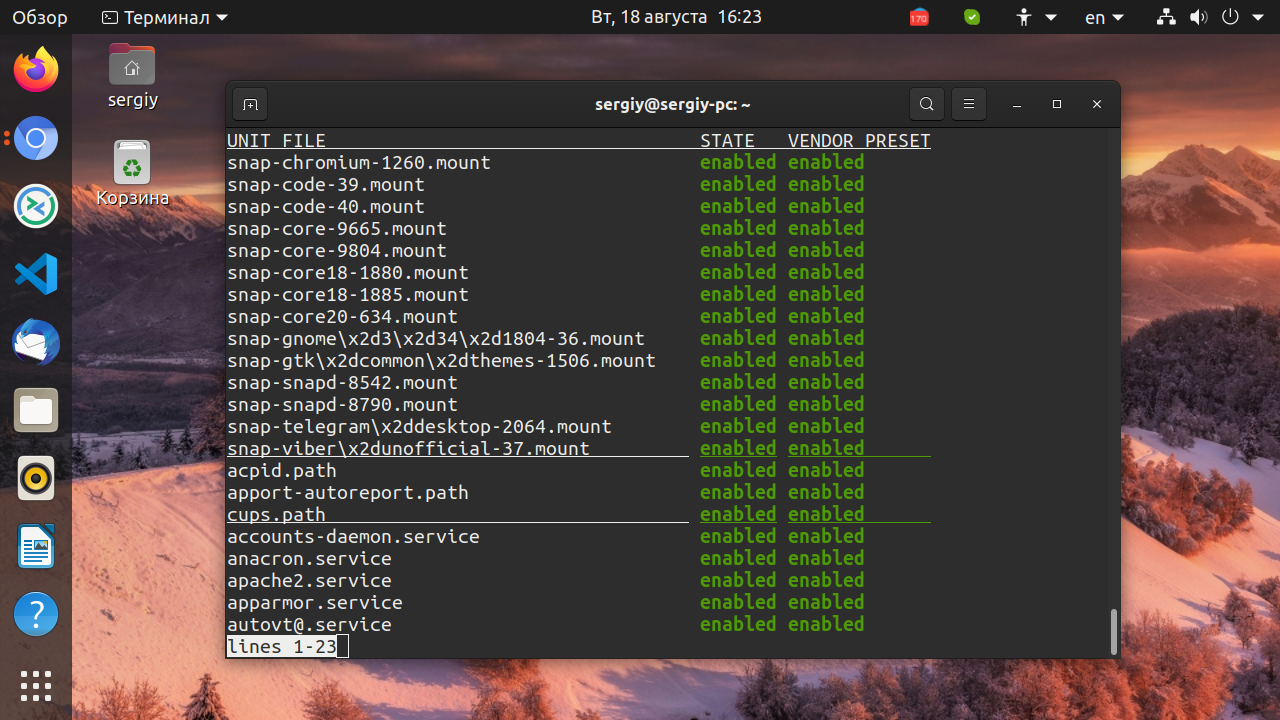The height and width of the screenshot is (720, 1280).
Task: Click snap-snapd-8790.mount entry
Action: point(342,404)
